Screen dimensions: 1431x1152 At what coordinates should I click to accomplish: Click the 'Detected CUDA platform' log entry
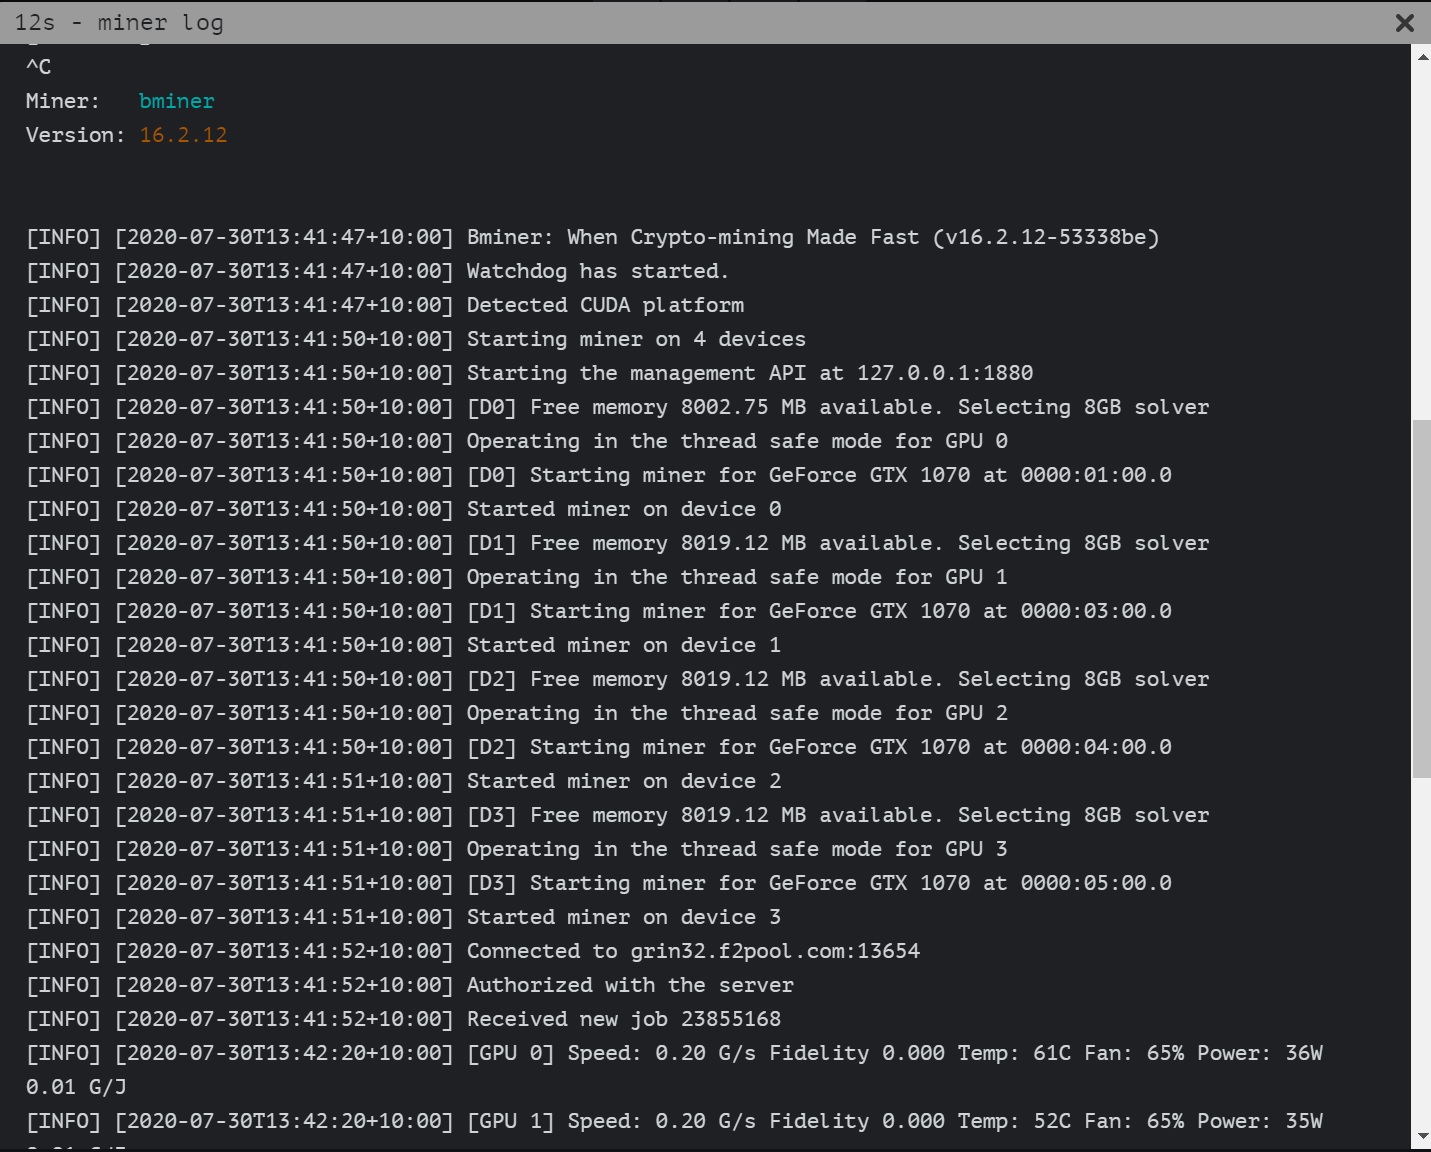385,305
